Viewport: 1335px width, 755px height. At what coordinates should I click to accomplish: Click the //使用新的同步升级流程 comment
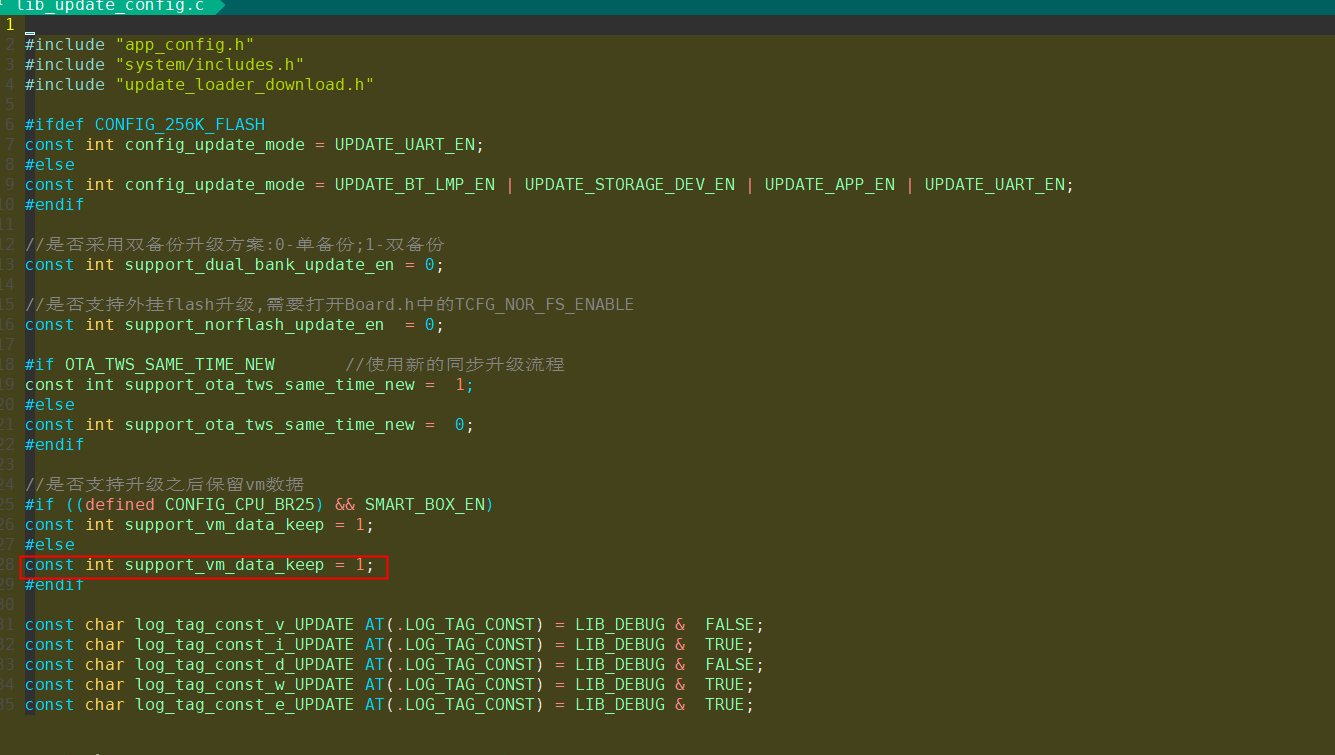click(x=454, y=365)
